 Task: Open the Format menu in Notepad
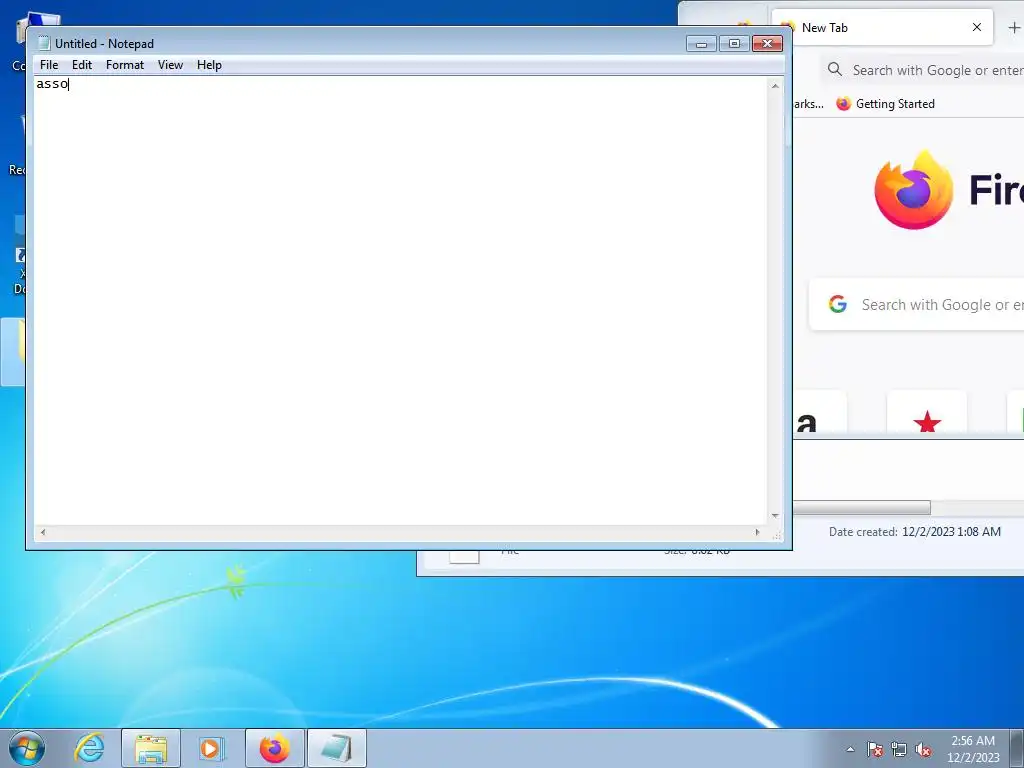click(x=125, y=65)
